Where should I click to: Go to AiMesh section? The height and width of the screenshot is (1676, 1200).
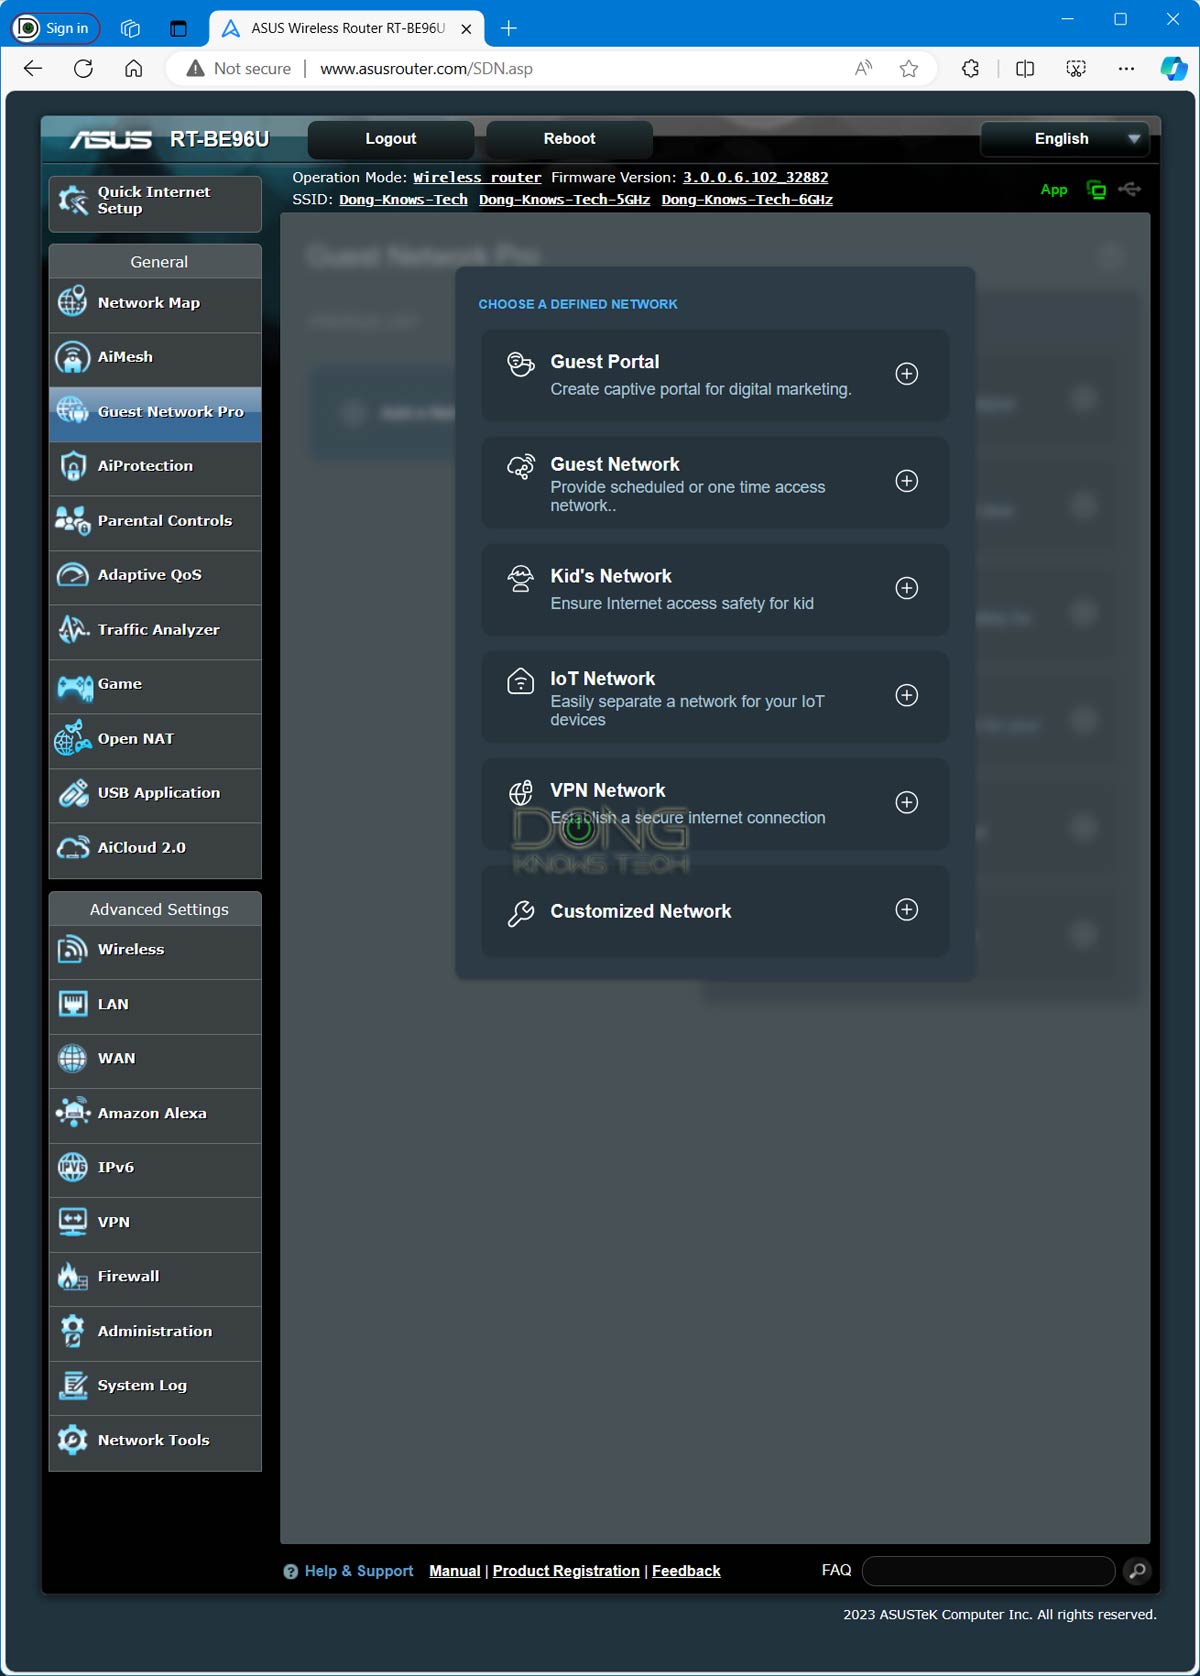click(155, 358)
